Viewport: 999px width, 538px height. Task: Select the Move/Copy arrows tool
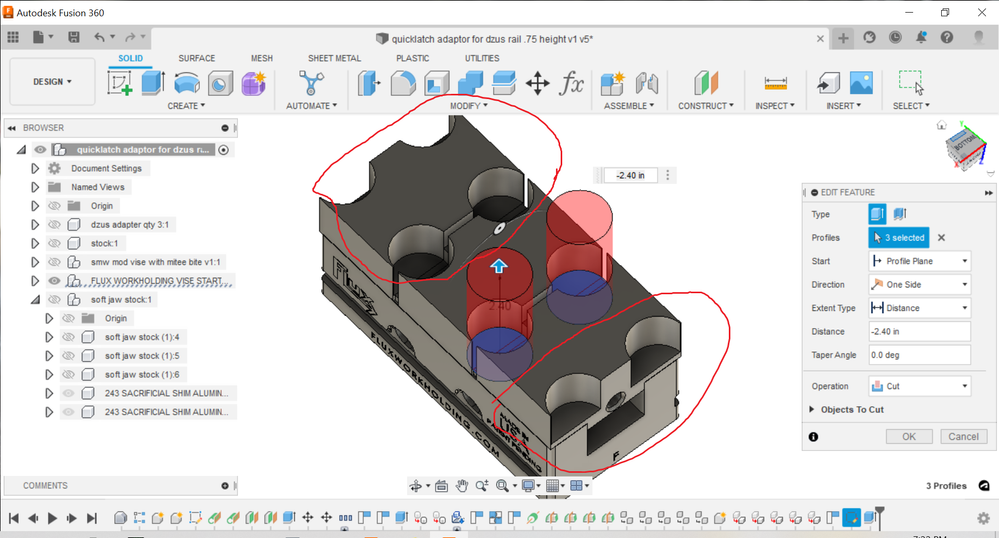point(538,84)
